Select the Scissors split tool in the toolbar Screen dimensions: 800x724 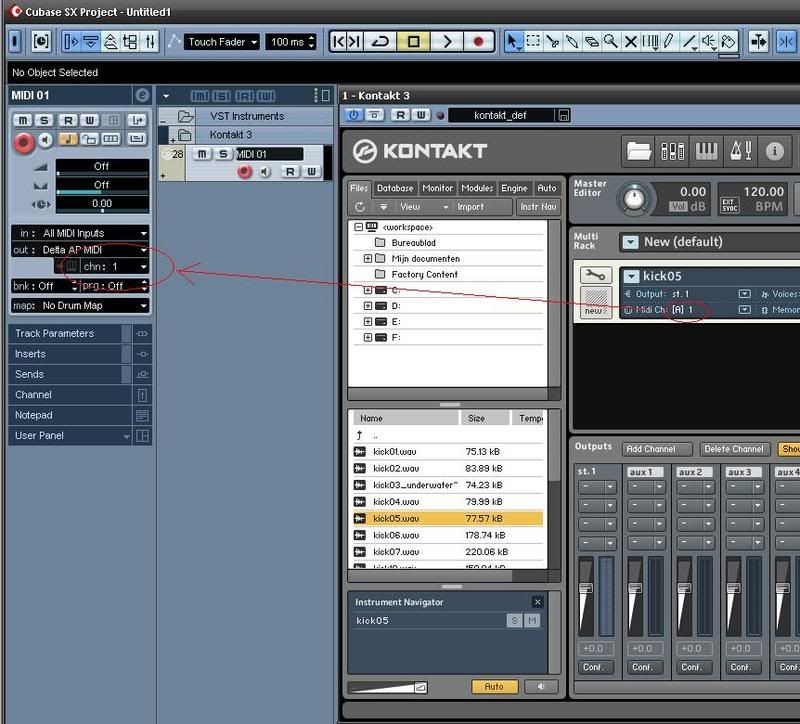point(553,42)
